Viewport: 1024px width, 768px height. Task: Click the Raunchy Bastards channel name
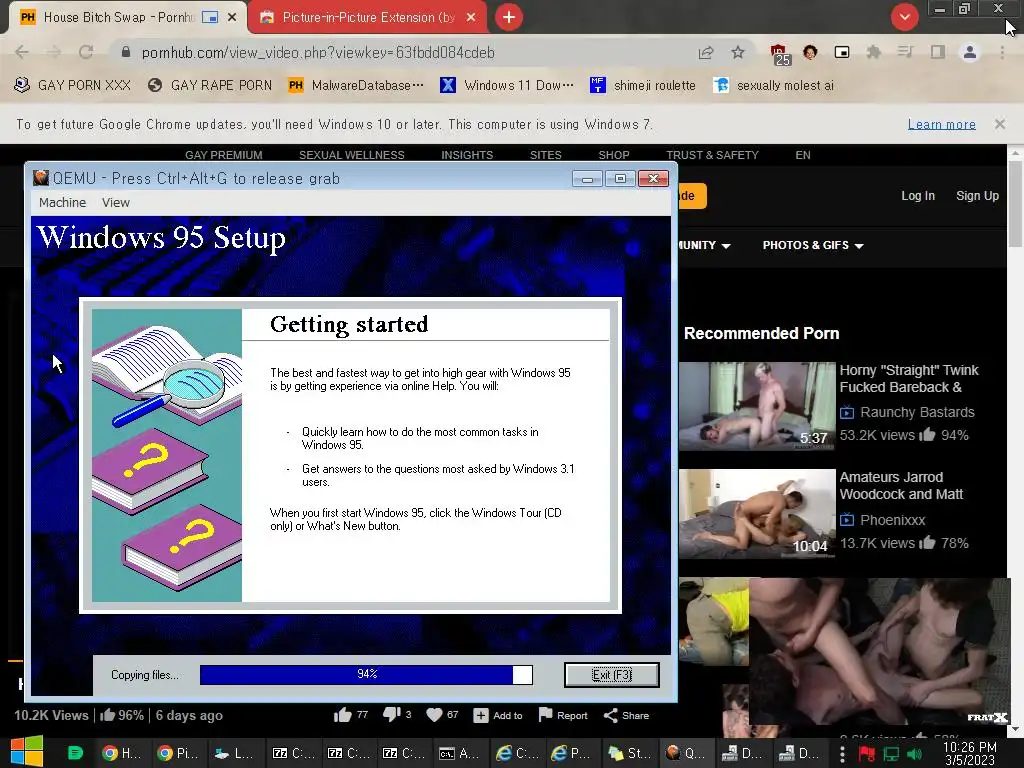tap(917, 412)
